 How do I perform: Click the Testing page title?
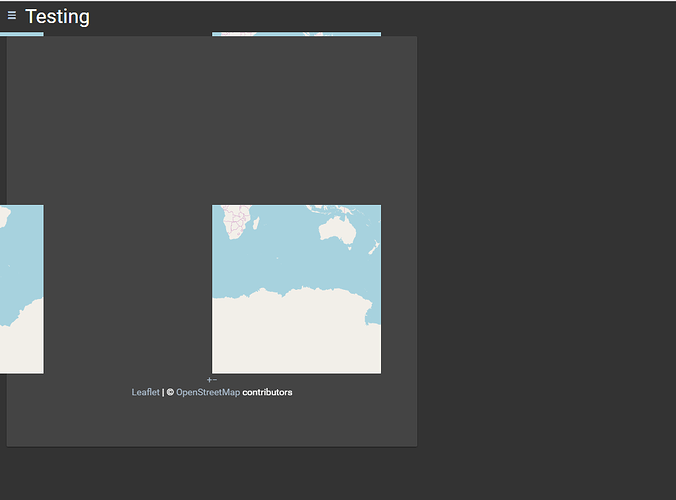tap(57, 17)
